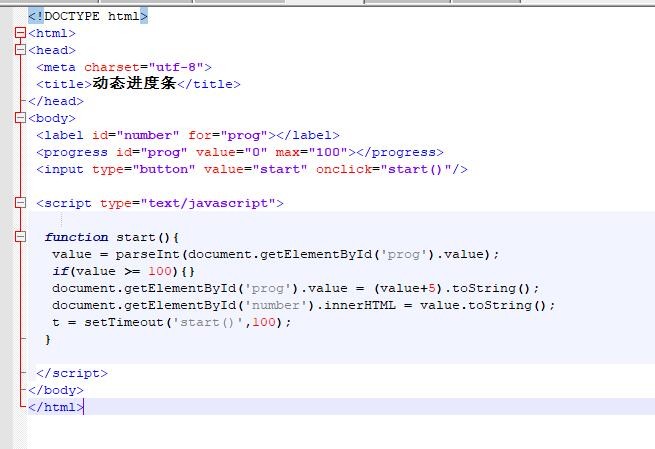Collapse the <head> fold marker
The image size is (655, 449).
point(20,50)
